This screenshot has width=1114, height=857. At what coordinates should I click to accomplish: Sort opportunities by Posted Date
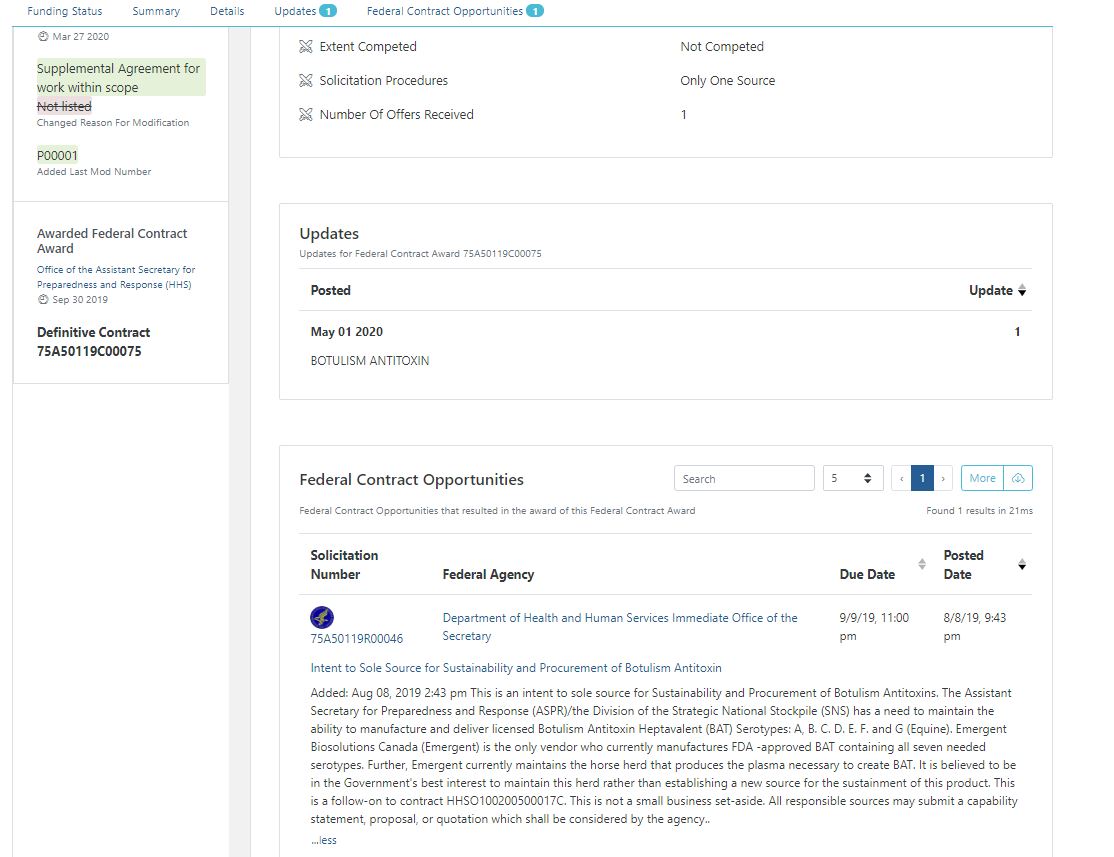click(x=1021, y=565)
